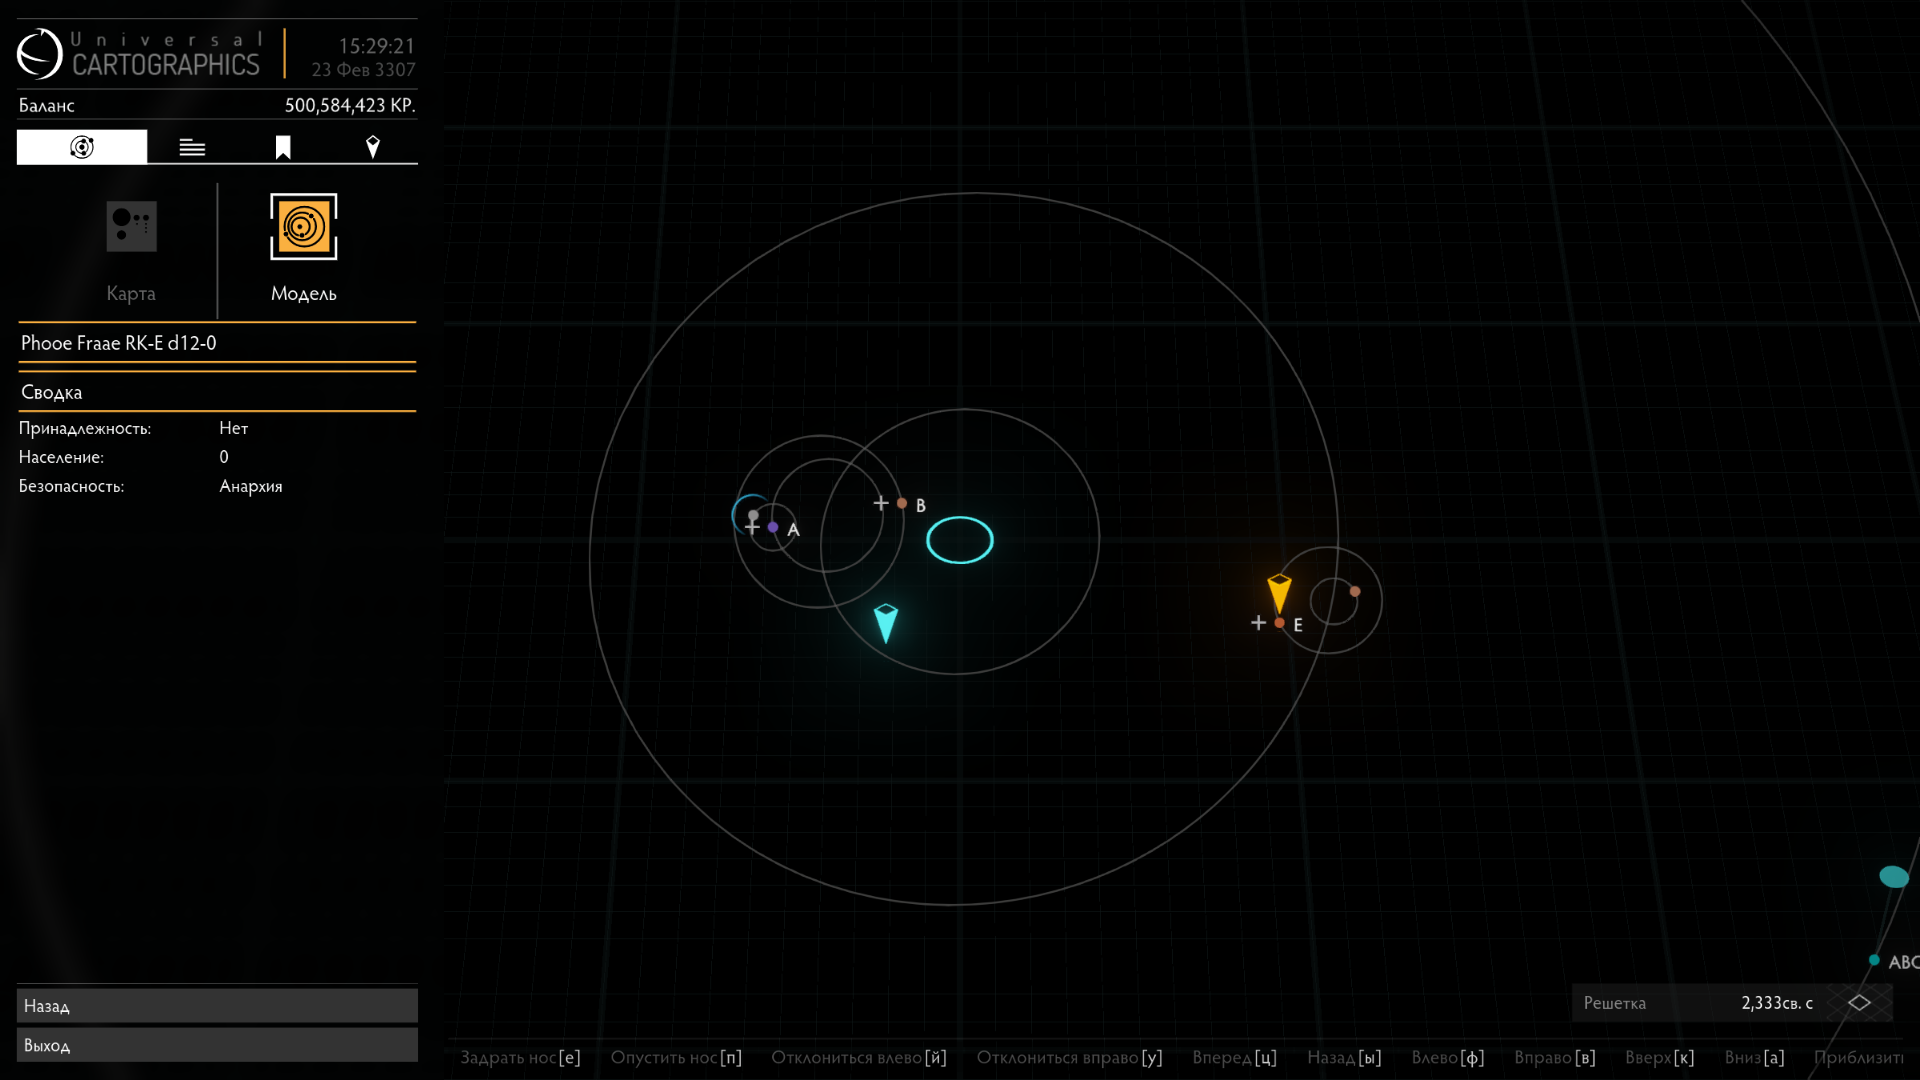Open the location marker tab
This screenshot has height=1080, width=1920.
tap(373, 148)
